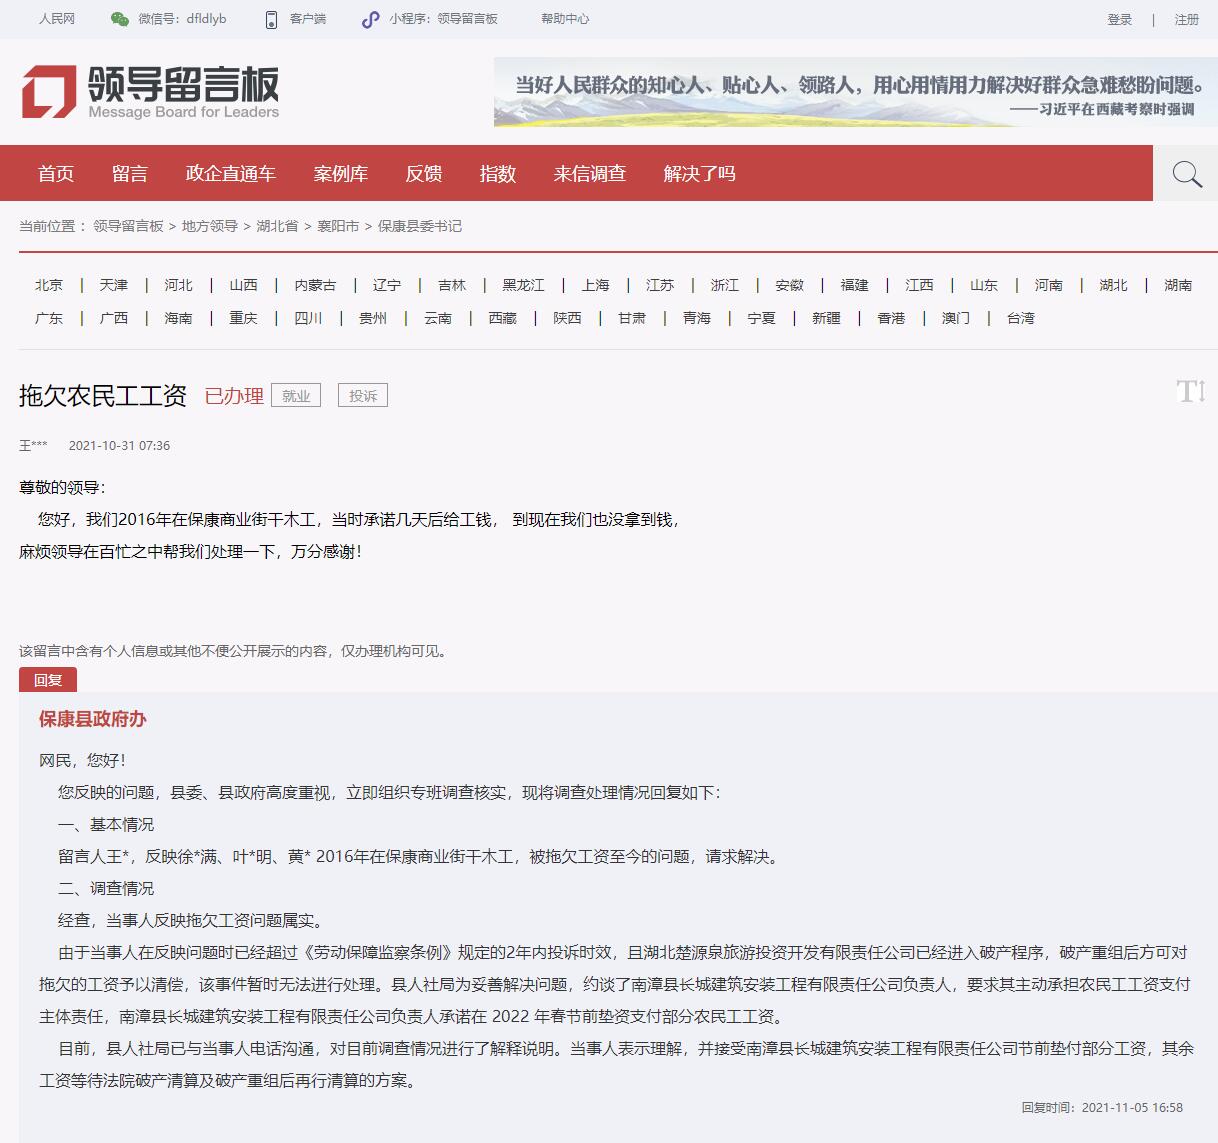Select the 解决了吗 navigation item
1218x1143 pixels.
click(699, 174)
